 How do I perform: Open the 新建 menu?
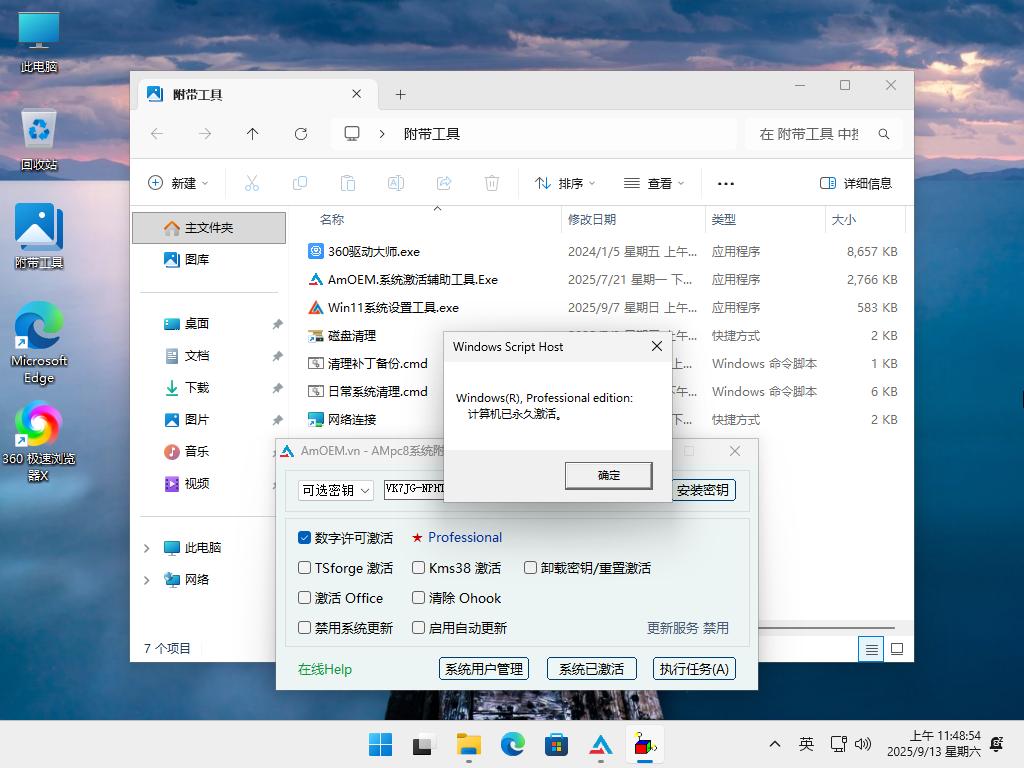(178, 184)
